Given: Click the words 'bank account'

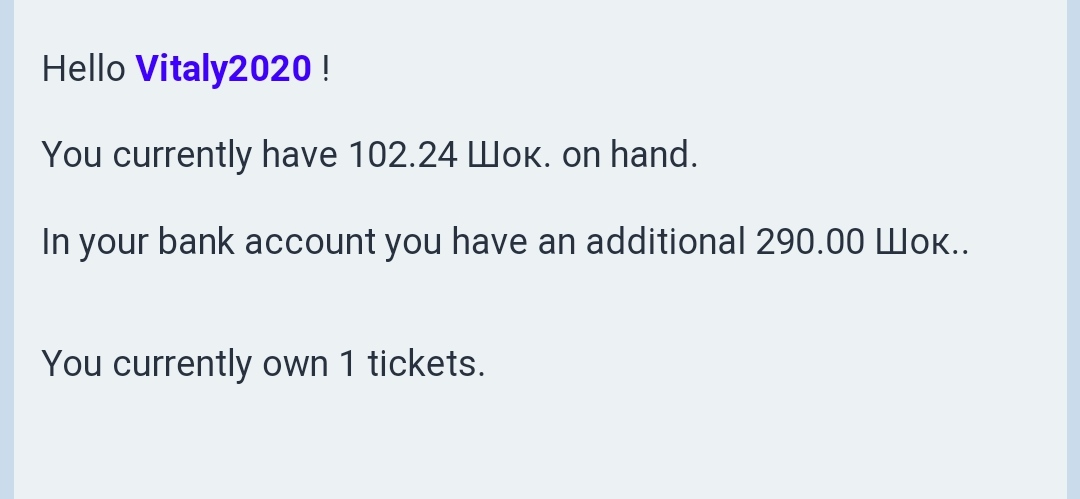Looking at the screenshot, I should [x=266, y=242].
